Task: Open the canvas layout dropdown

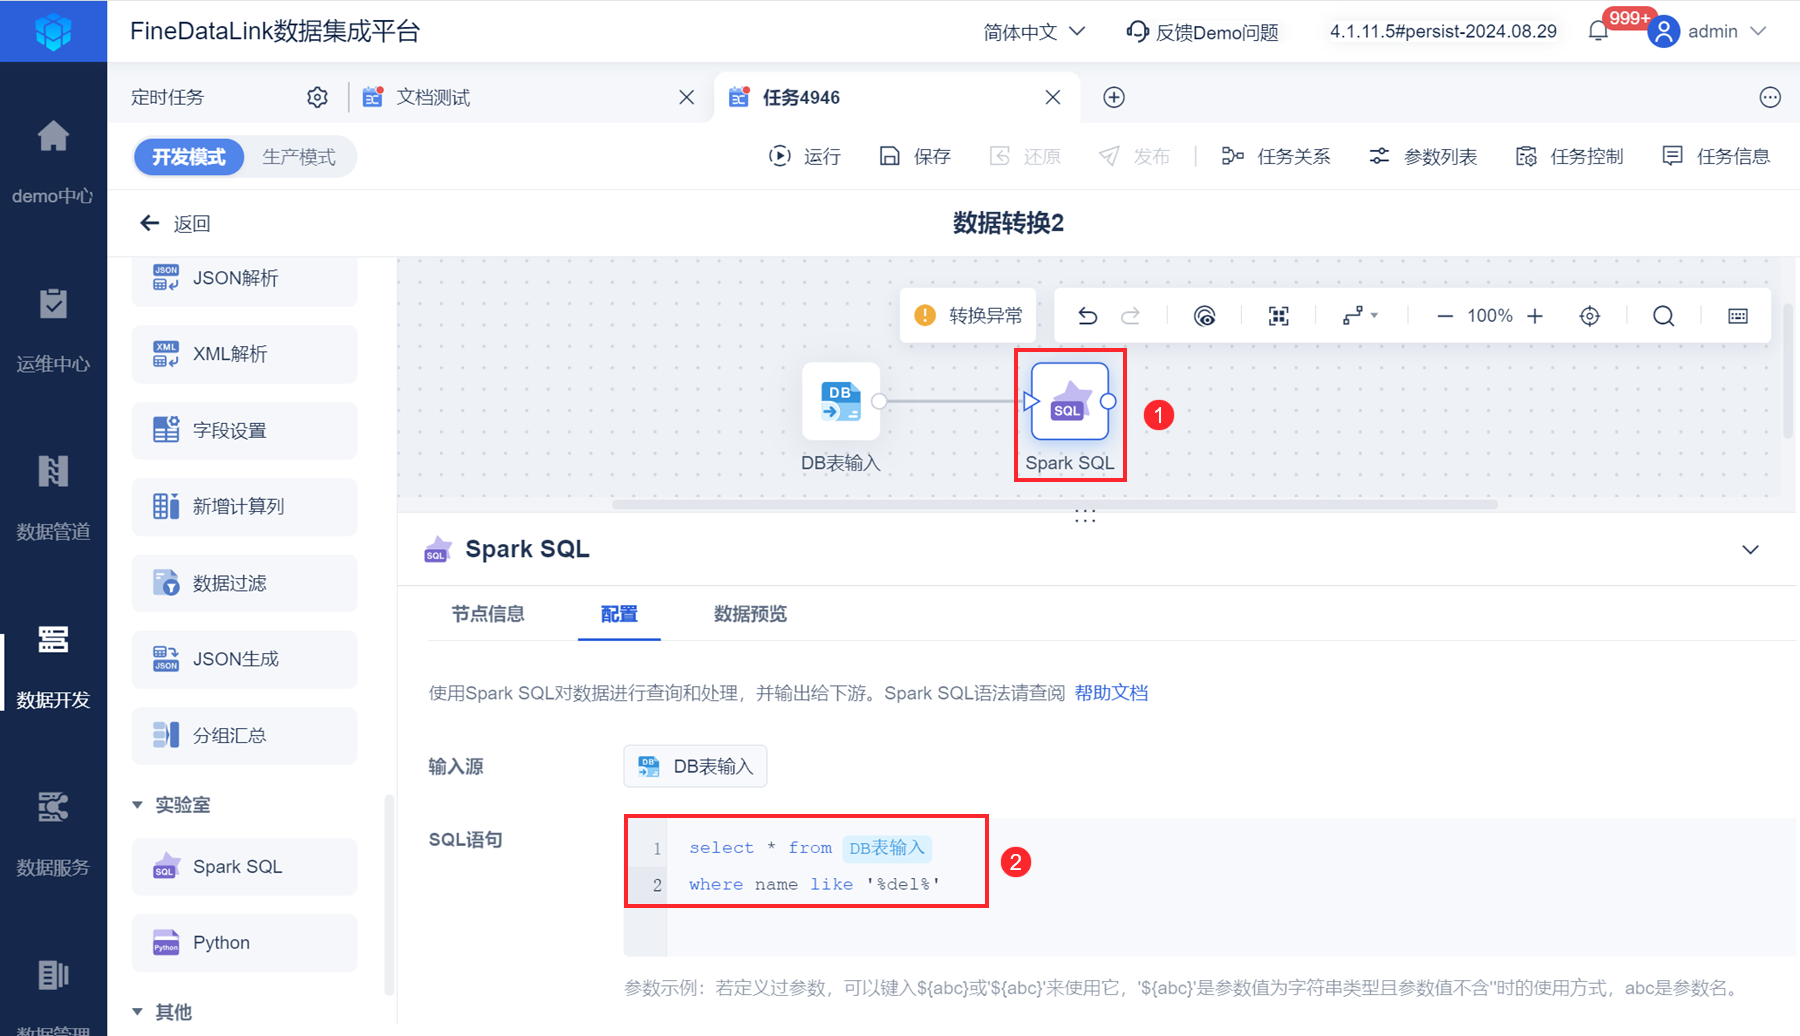Action: (x=1360, y=316)
